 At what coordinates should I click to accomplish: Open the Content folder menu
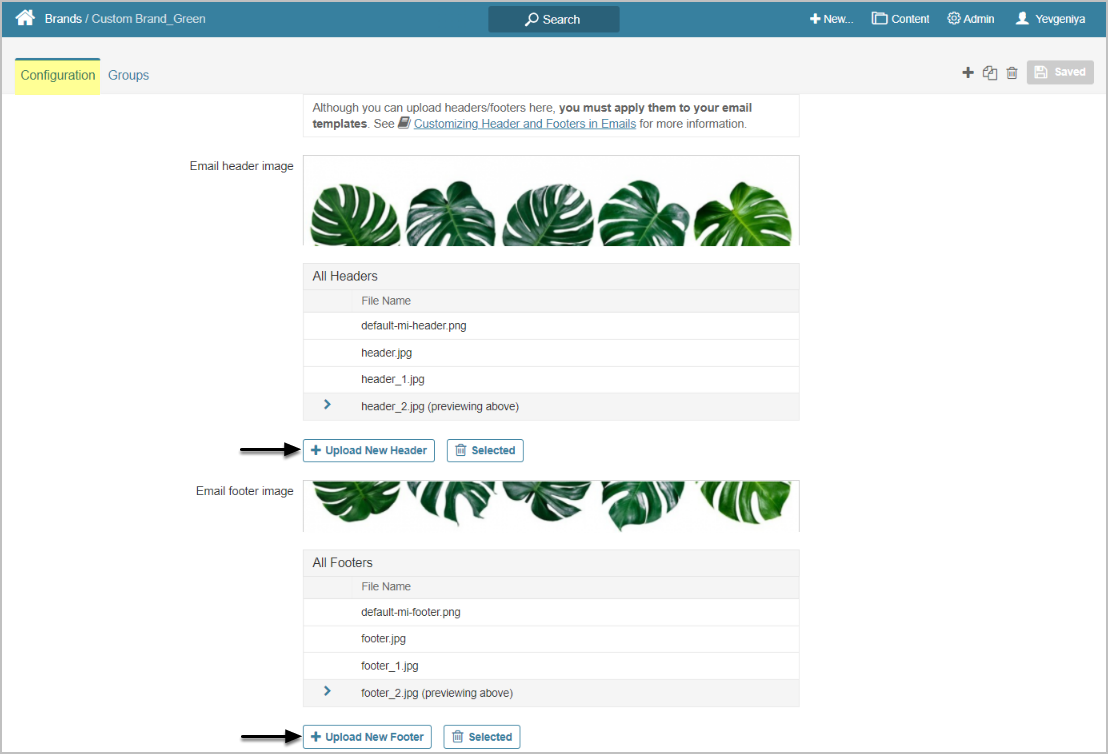pos(900,19)
